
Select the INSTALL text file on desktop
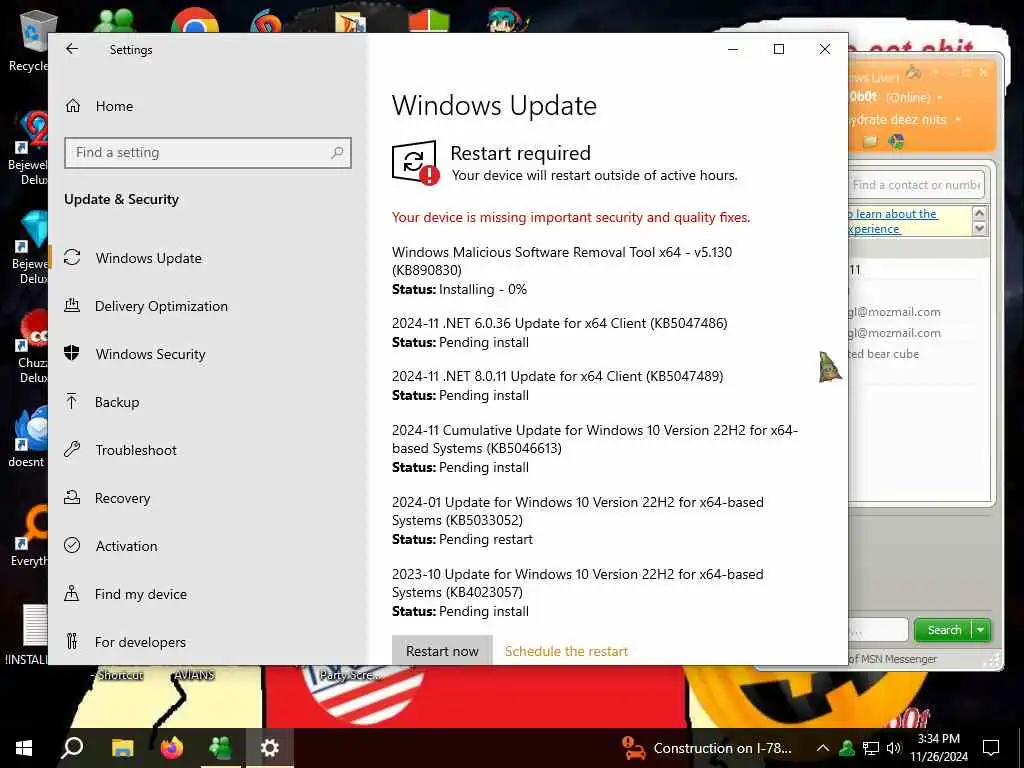point(27,635)
